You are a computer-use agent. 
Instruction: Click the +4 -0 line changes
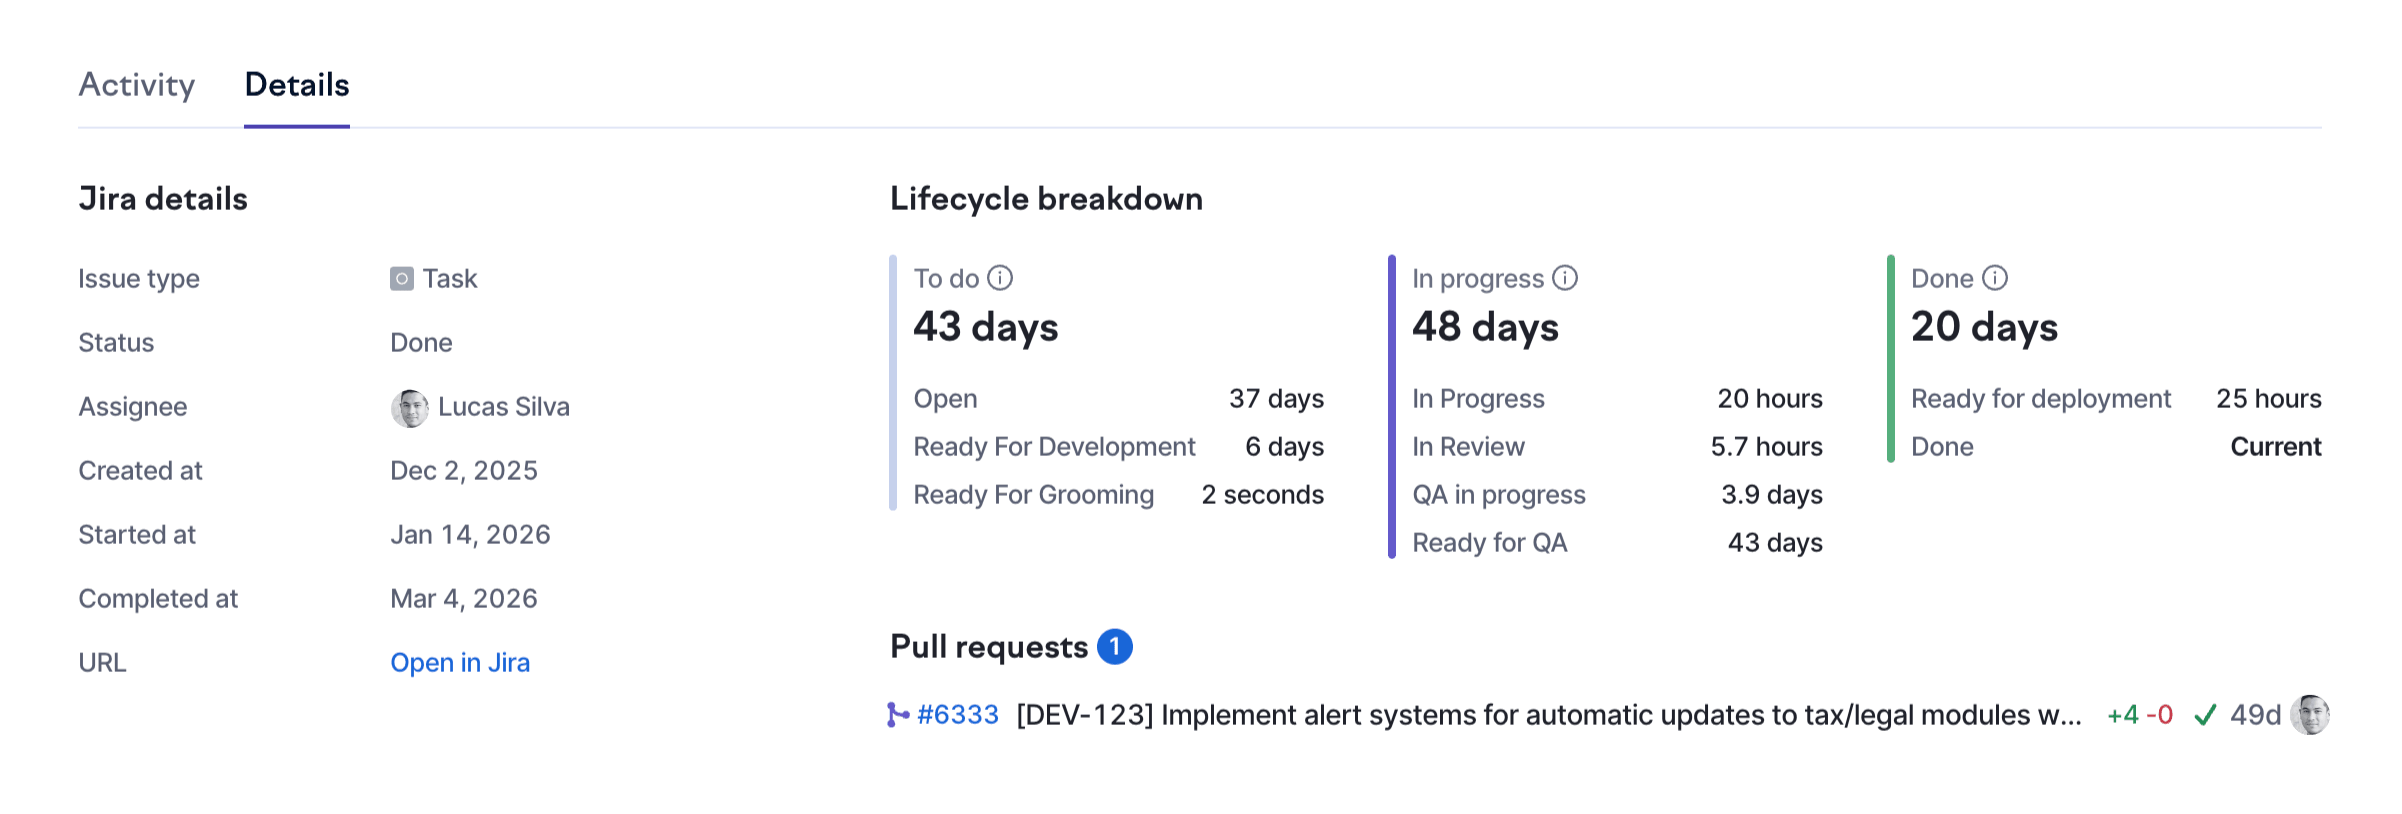point(2140,715)
